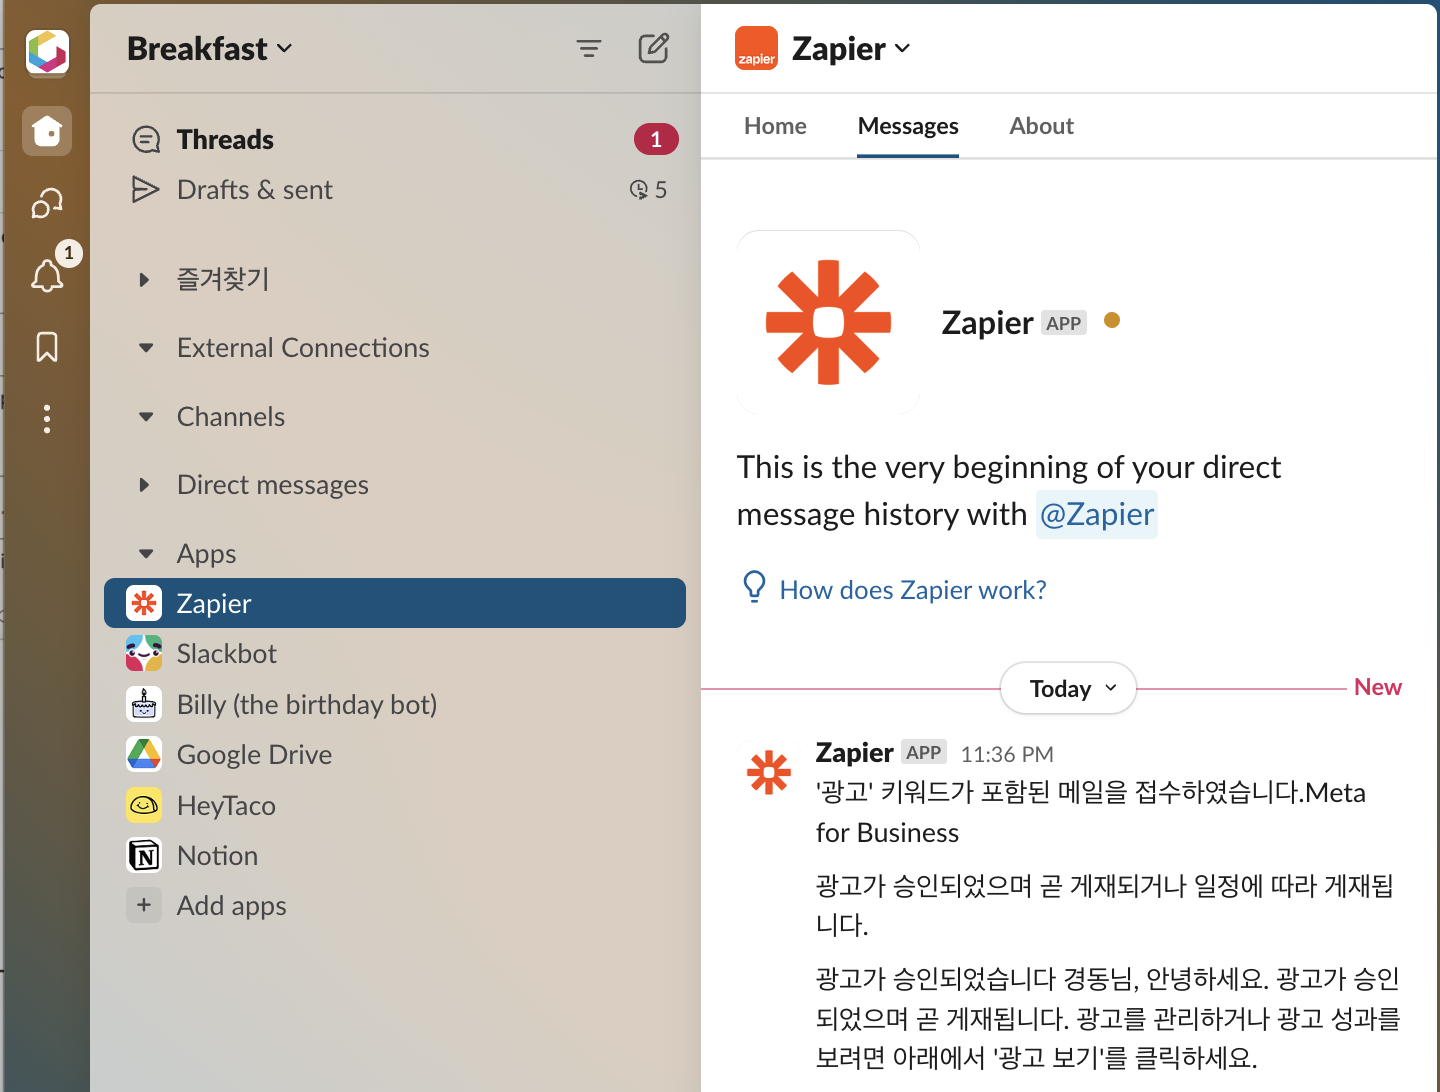Image resolution: width=1440 pixels, height=1092 pixels.
Task: Click the APP badge beside Zapier title
Action: pos(1063,323)
